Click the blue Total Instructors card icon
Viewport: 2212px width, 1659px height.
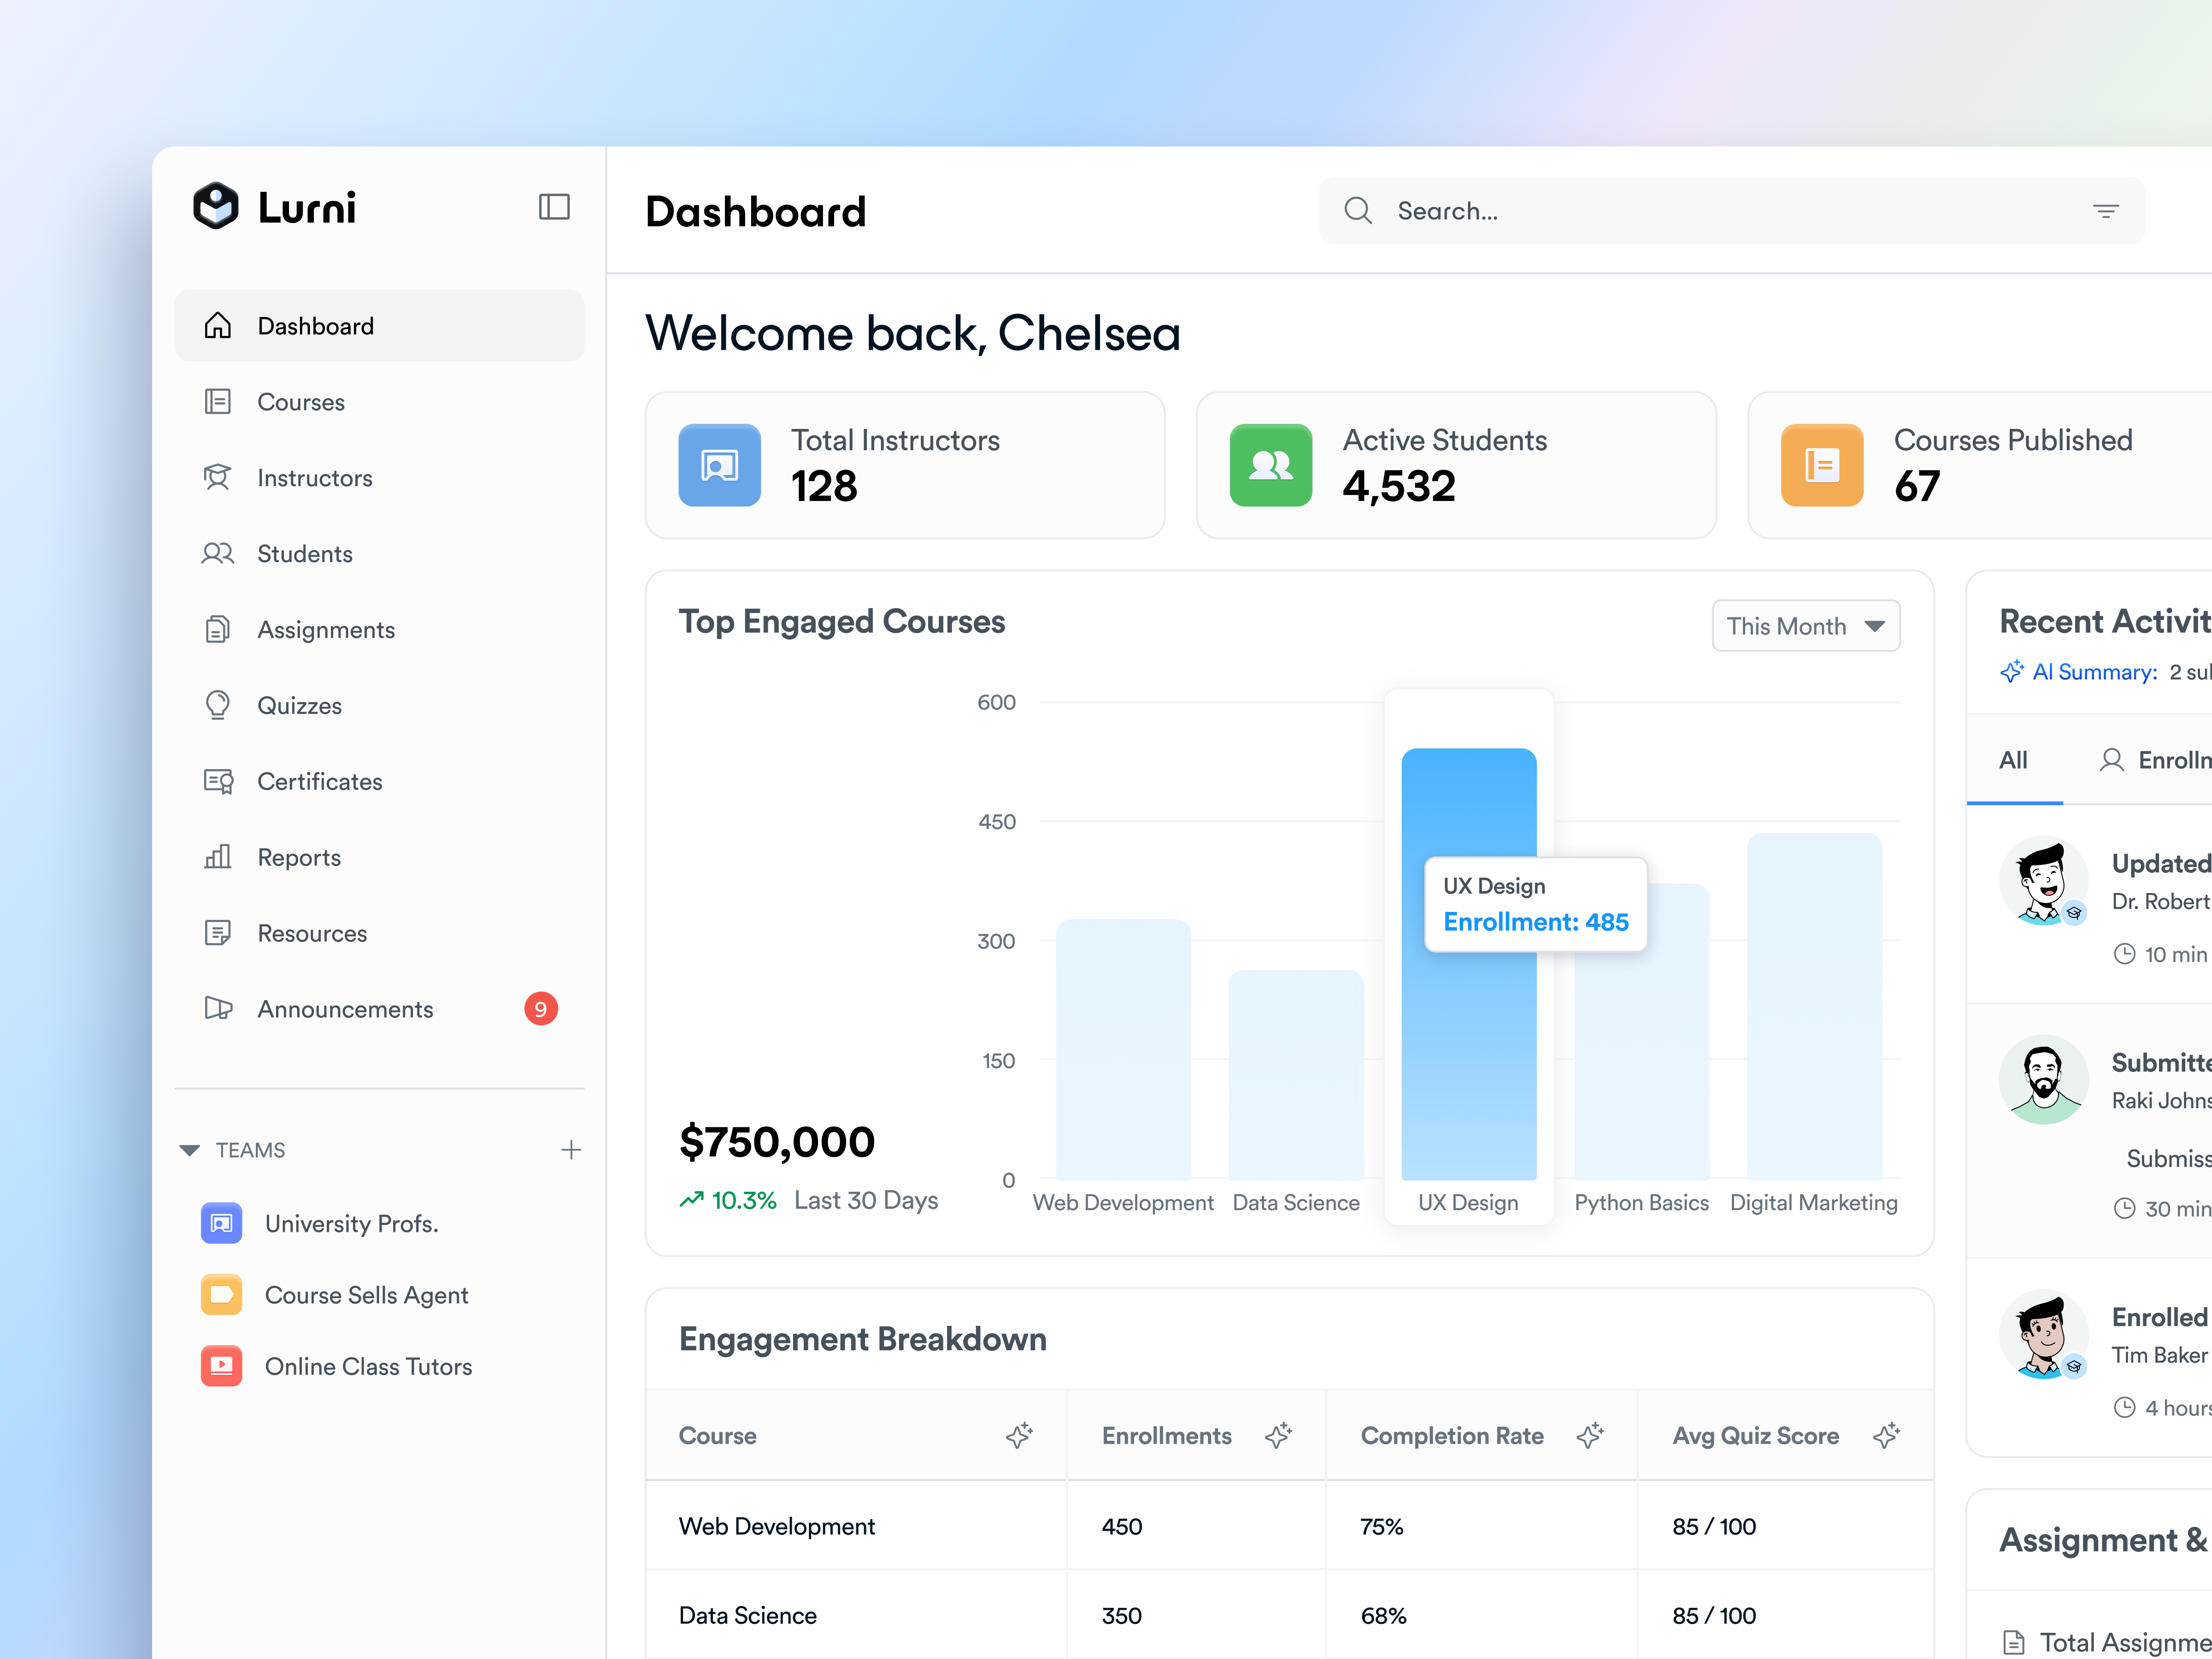pos(720,465)
